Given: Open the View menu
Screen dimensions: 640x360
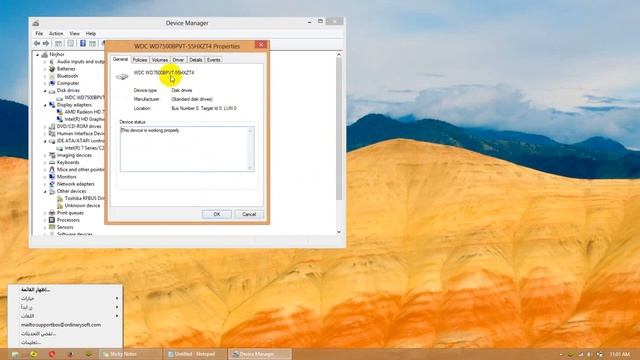Looking at the screenshot, I should coord(74,33).
